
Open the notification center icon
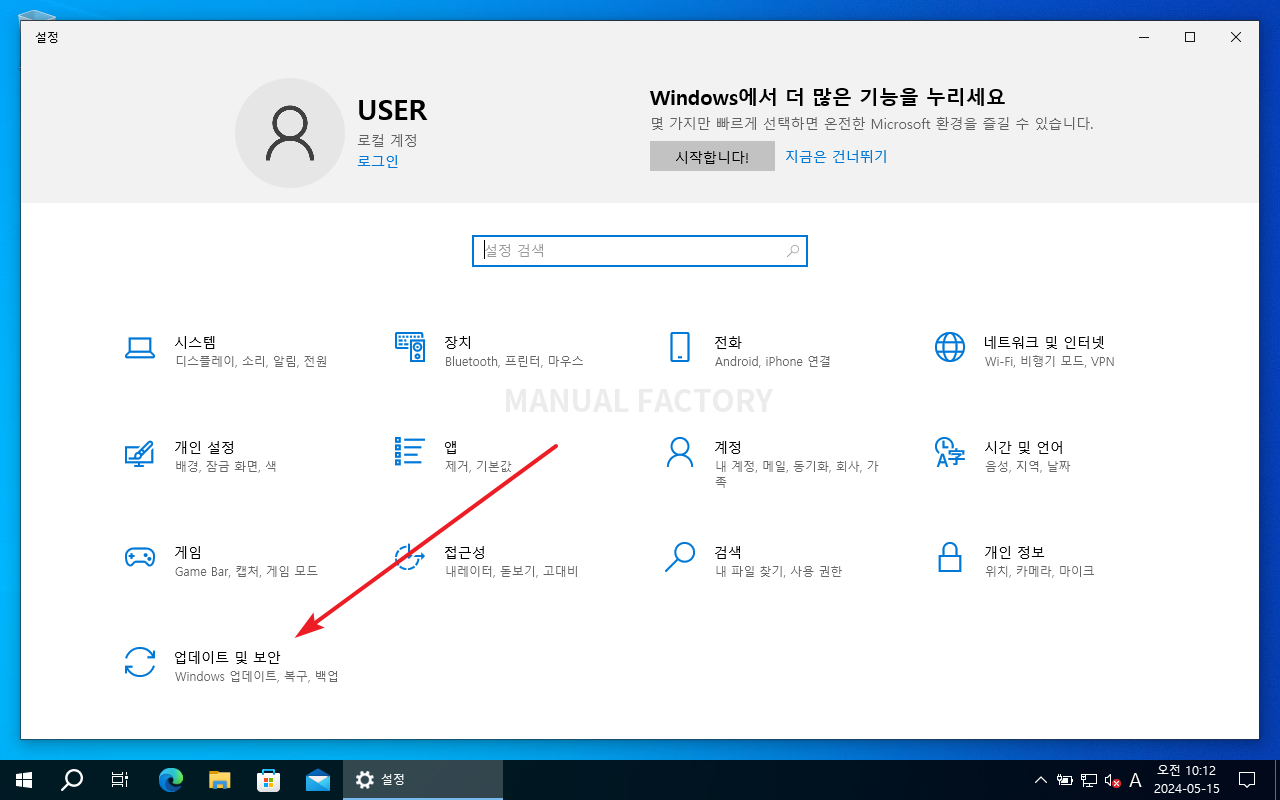(x=1247, y=780)
